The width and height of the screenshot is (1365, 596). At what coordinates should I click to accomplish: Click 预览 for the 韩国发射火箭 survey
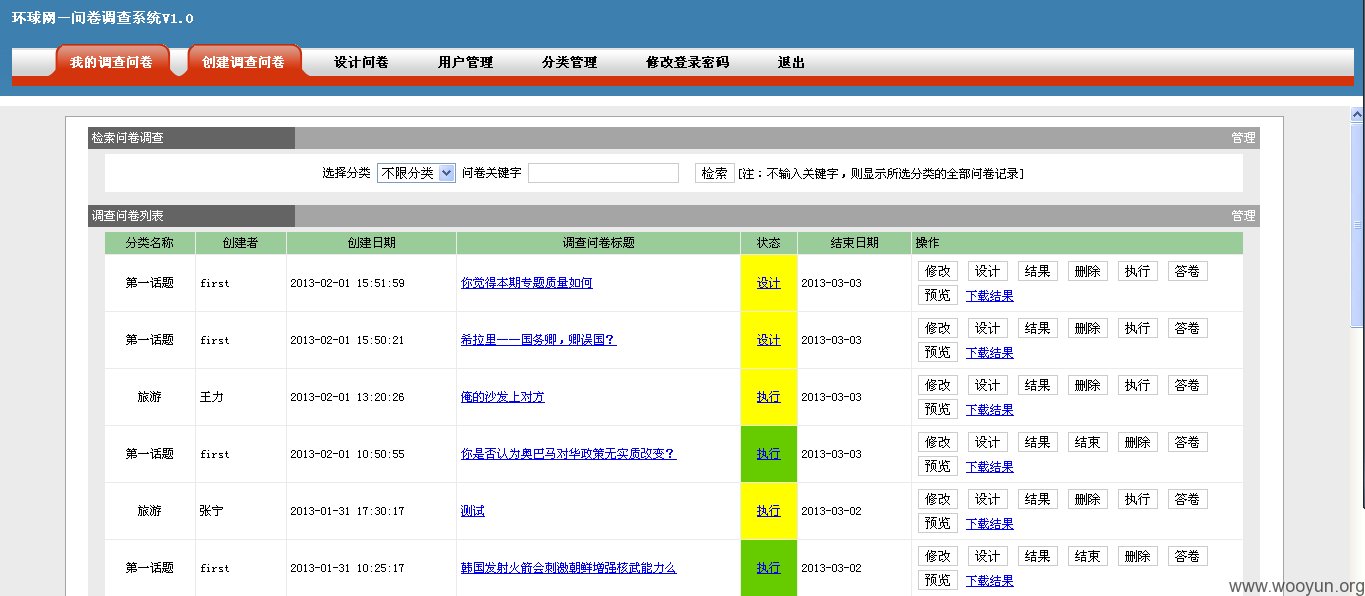pyautogui.click(x=937, y=580)
